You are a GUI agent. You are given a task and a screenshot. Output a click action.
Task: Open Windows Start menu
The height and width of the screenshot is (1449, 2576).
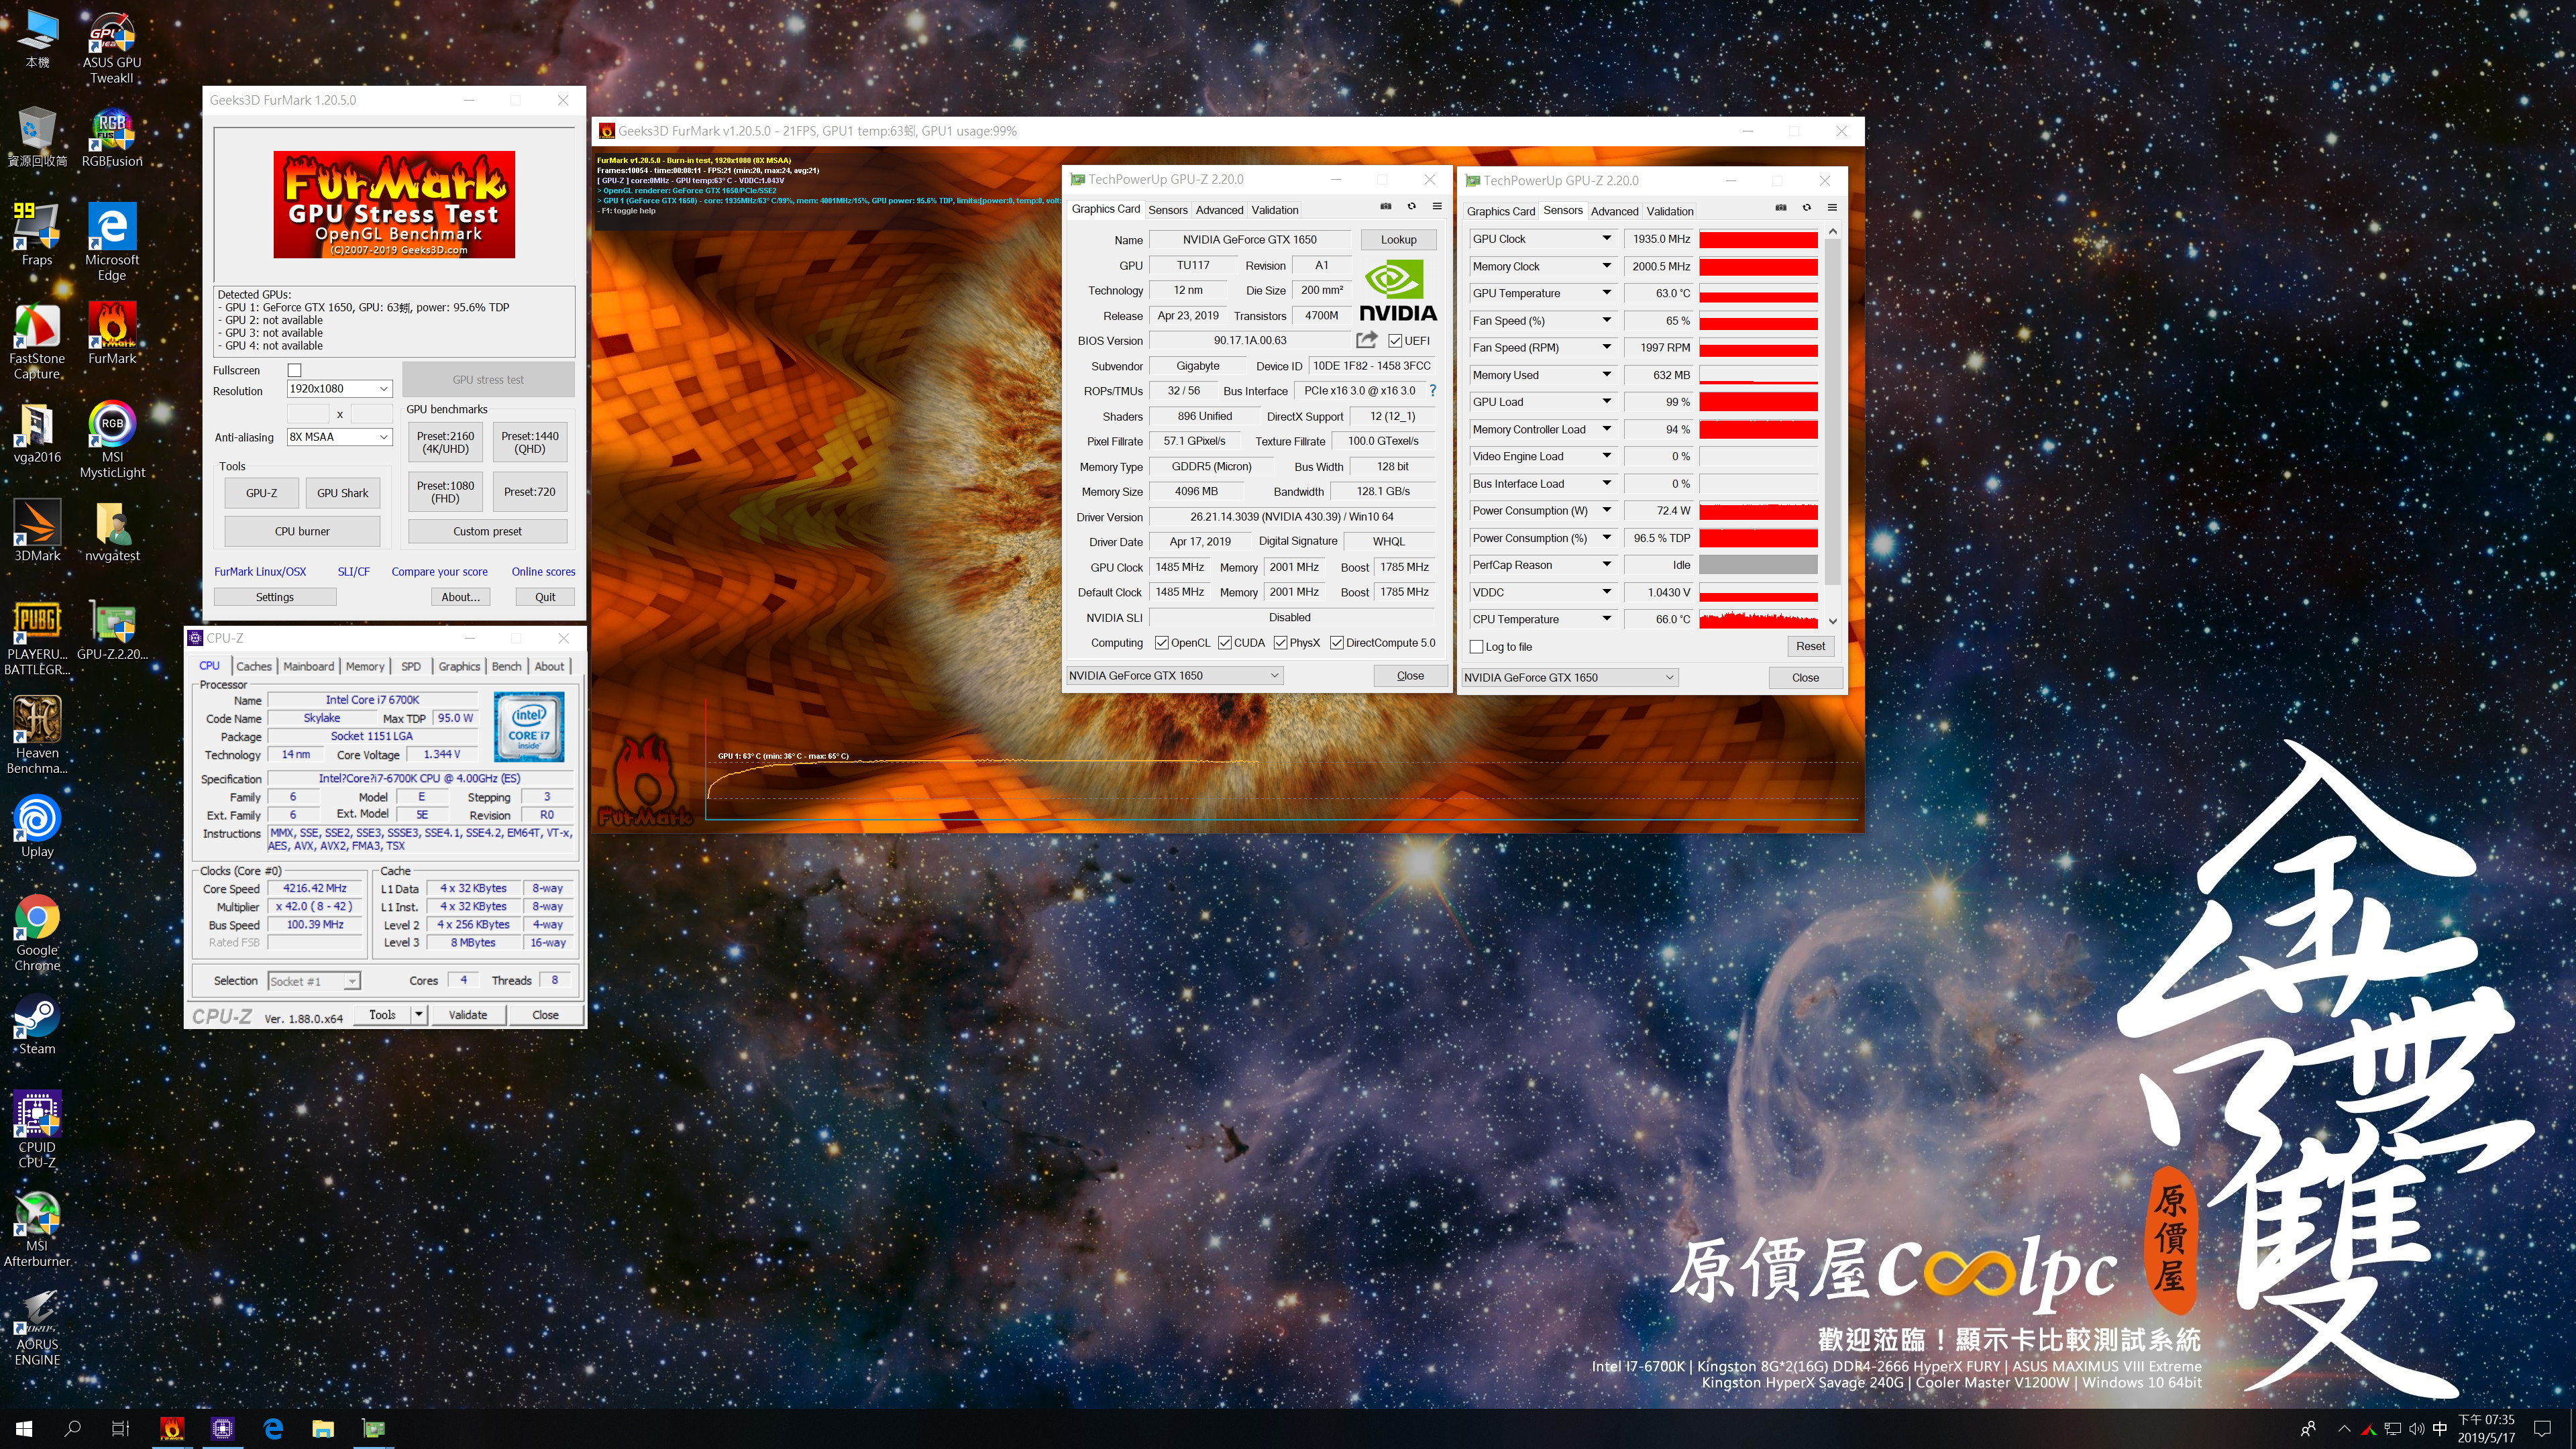tap(24, 1428)
